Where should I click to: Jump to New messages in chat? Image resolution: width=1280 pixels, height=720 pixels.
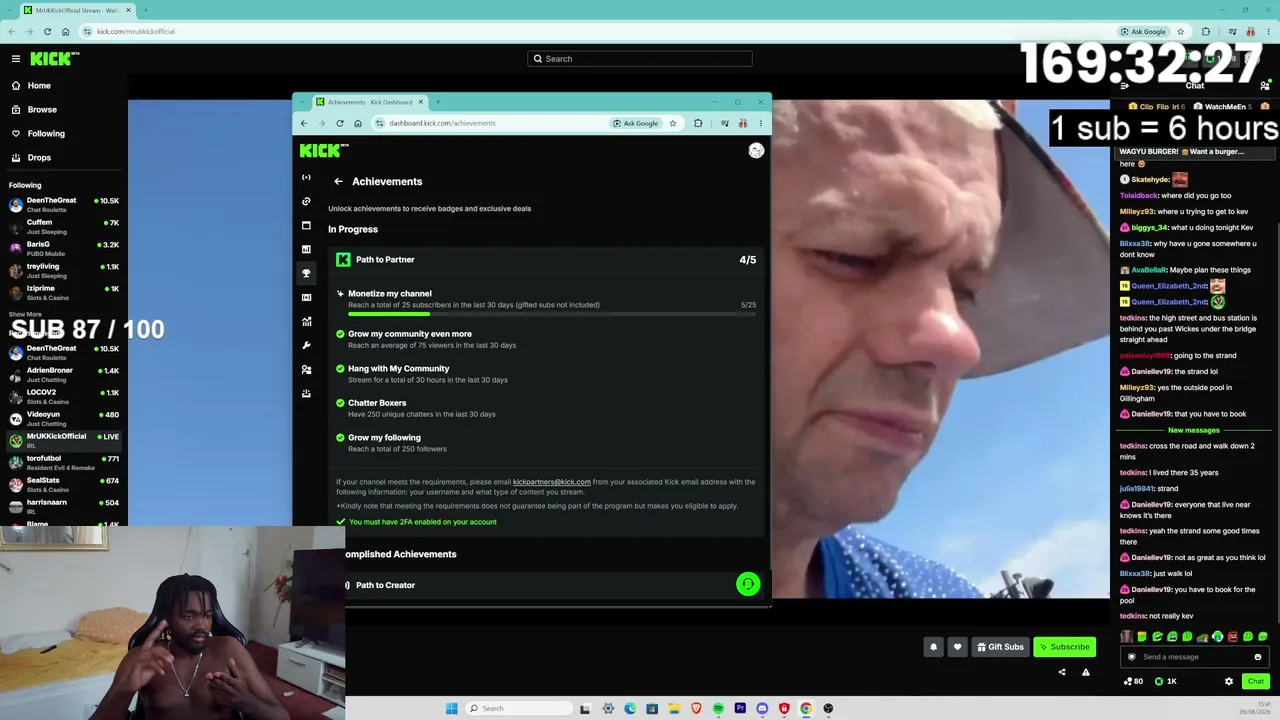point(1194,431)
